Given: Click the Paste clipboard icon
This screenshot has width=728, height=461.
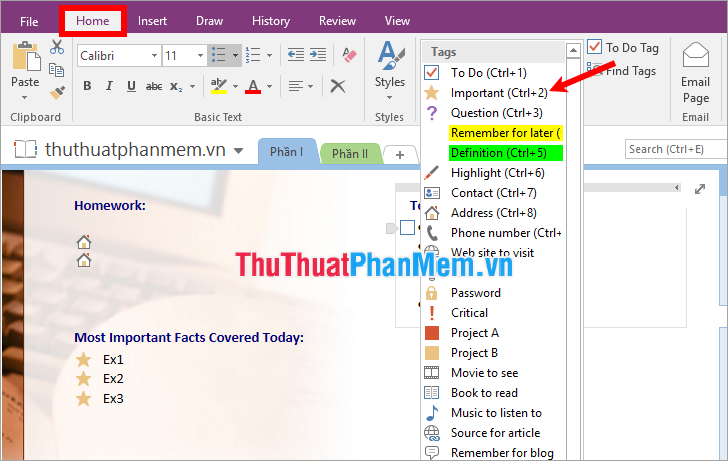Looking at the screenshot, I should (26, 57).
